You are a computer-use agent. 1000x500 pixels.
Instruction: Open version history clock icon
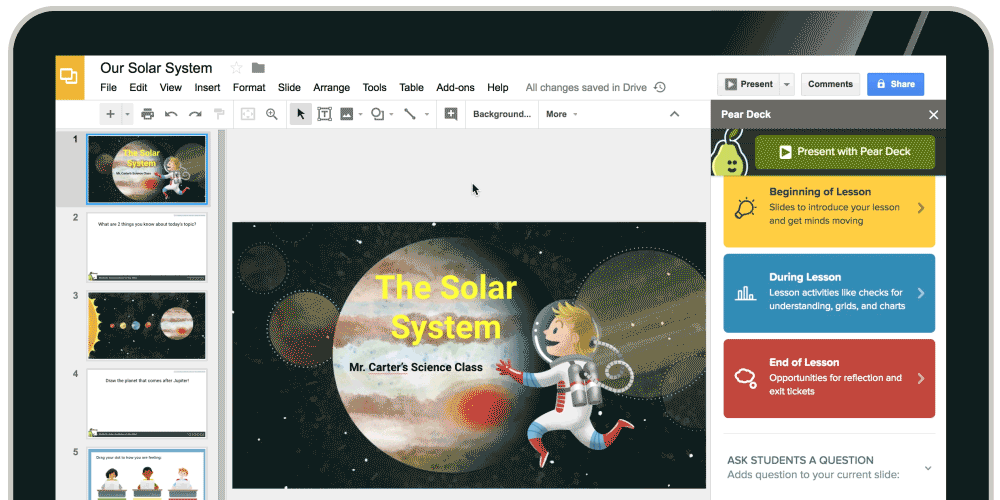click(x=660, y=87)
